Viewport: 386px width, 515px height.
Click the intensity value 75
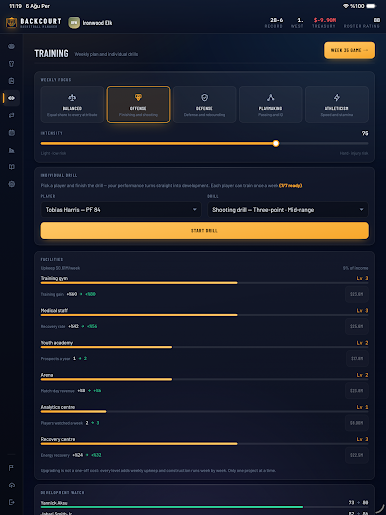[x=365, y=133]
